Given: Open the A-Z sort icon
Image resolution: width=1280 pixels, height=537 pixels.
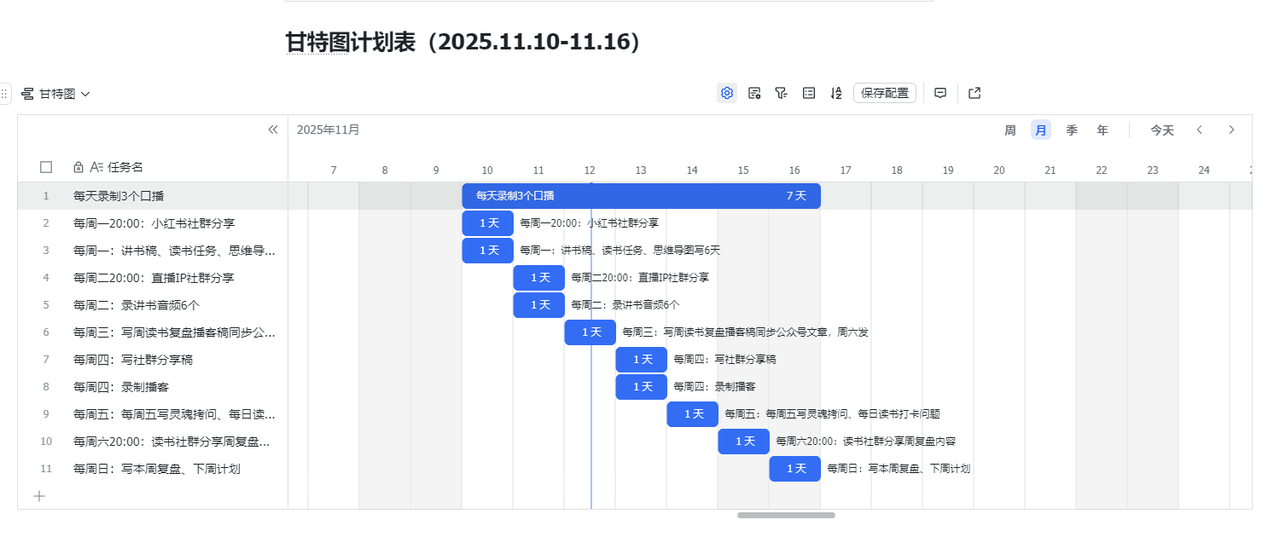Looking at the screenshot, I should click(836, 93).
